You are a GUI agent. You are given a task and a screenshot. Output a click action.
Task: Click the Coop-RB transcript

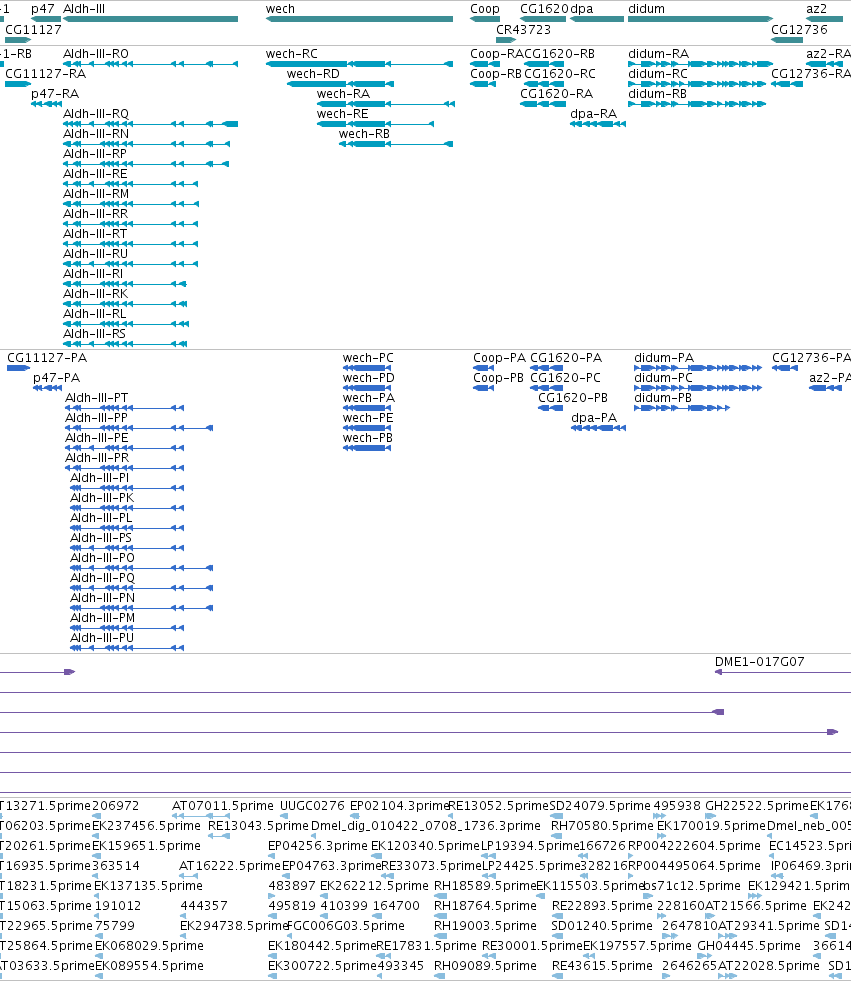(x=483, y=84)
